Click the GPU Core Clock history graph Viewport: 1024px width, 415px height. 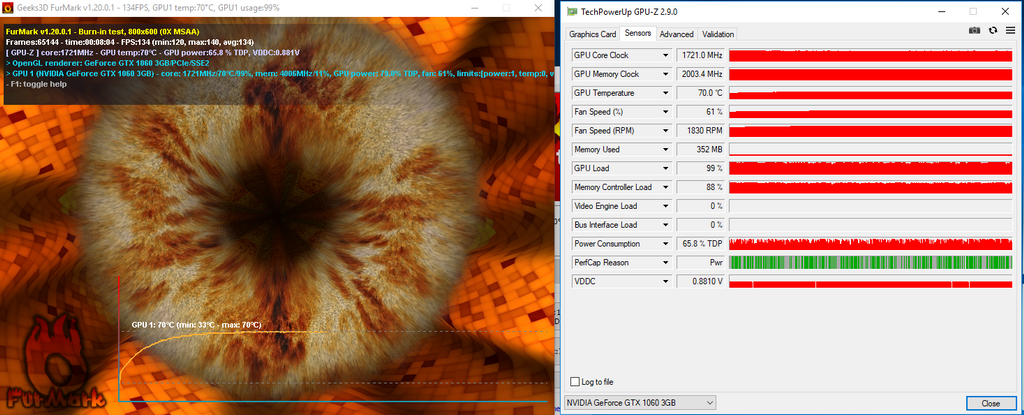click(x=871, y=56)
